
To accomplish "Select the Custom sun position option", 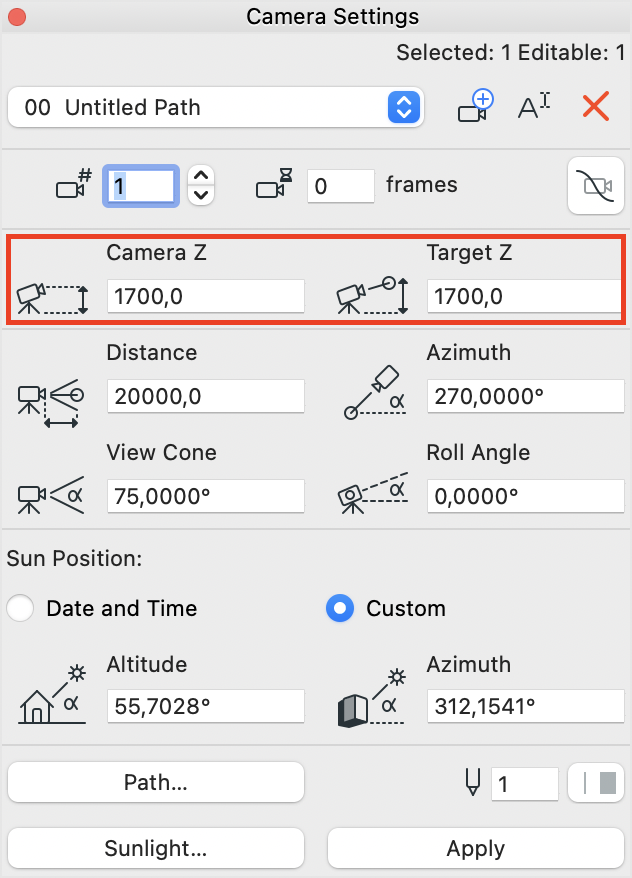I will [x=340, y=608].
